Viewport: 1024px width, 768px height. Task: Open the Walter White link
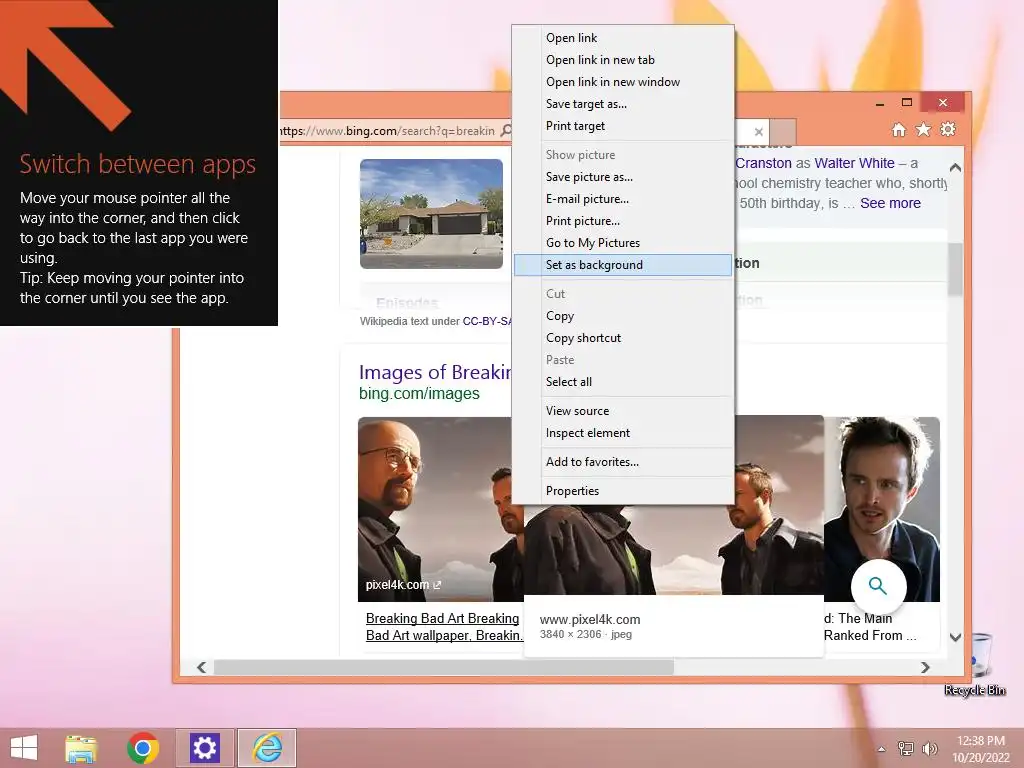tap(854, 163)
